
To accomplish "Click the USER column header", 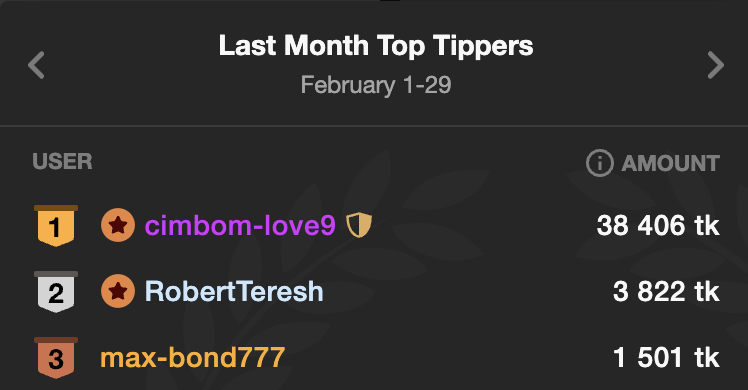I will coord(62,161).
